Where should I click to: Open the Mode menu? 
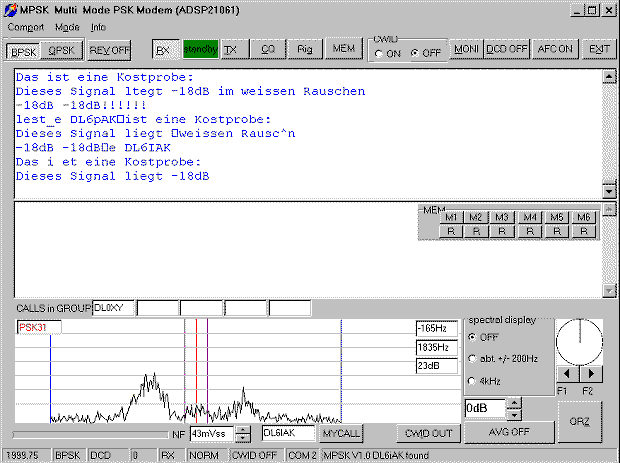(x=68, y=27)
